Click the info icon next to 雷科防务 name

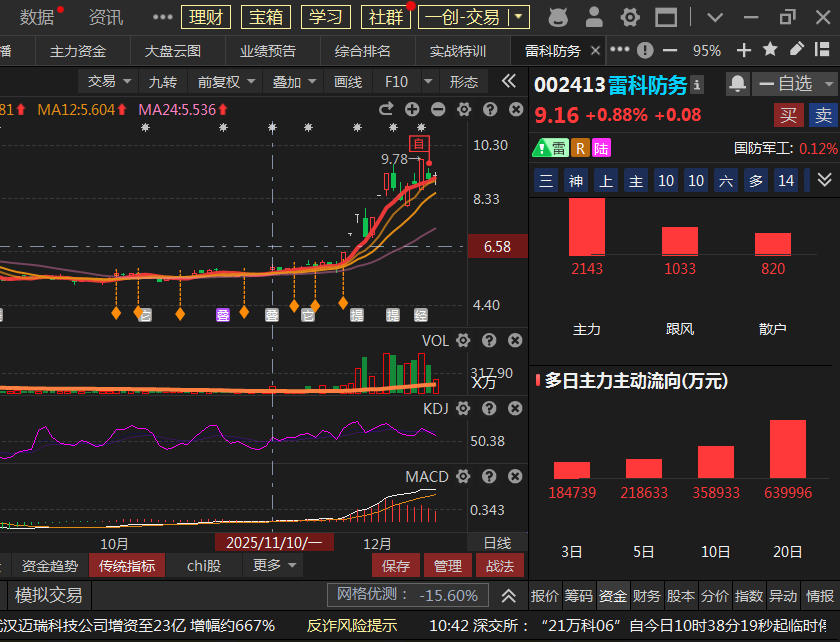696,85
